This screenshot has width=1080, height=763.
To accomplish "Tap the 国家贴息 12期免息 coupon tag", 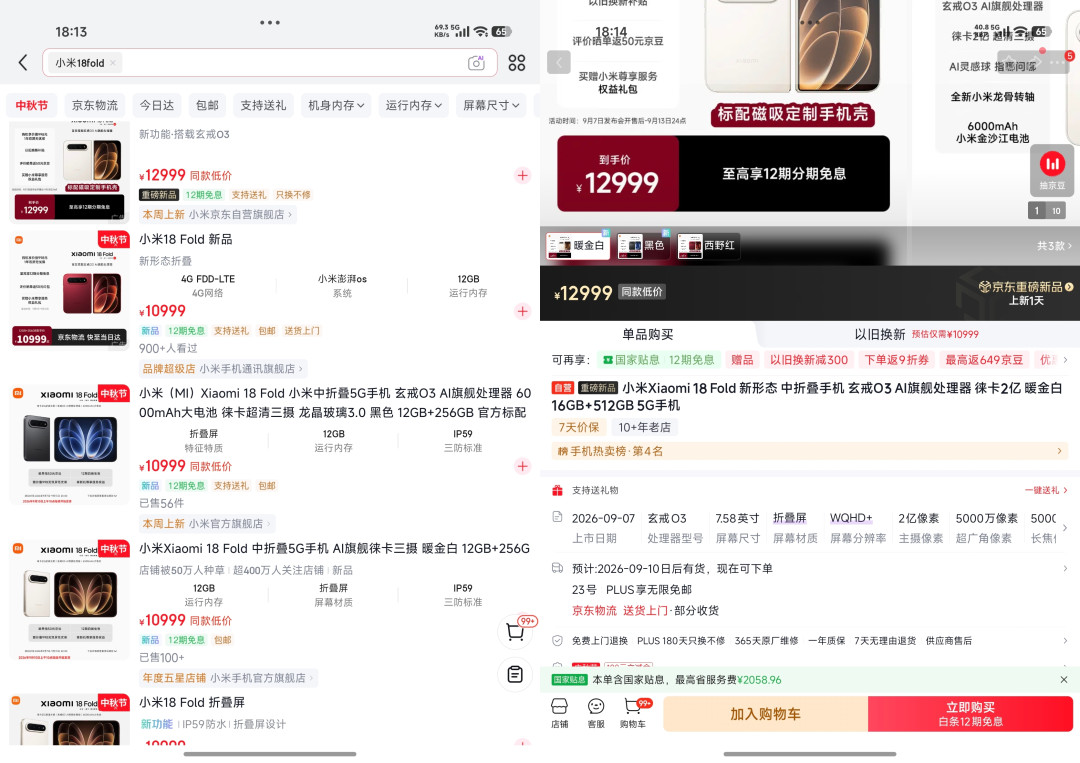I will pyautogui.click(x=658, y=359).
